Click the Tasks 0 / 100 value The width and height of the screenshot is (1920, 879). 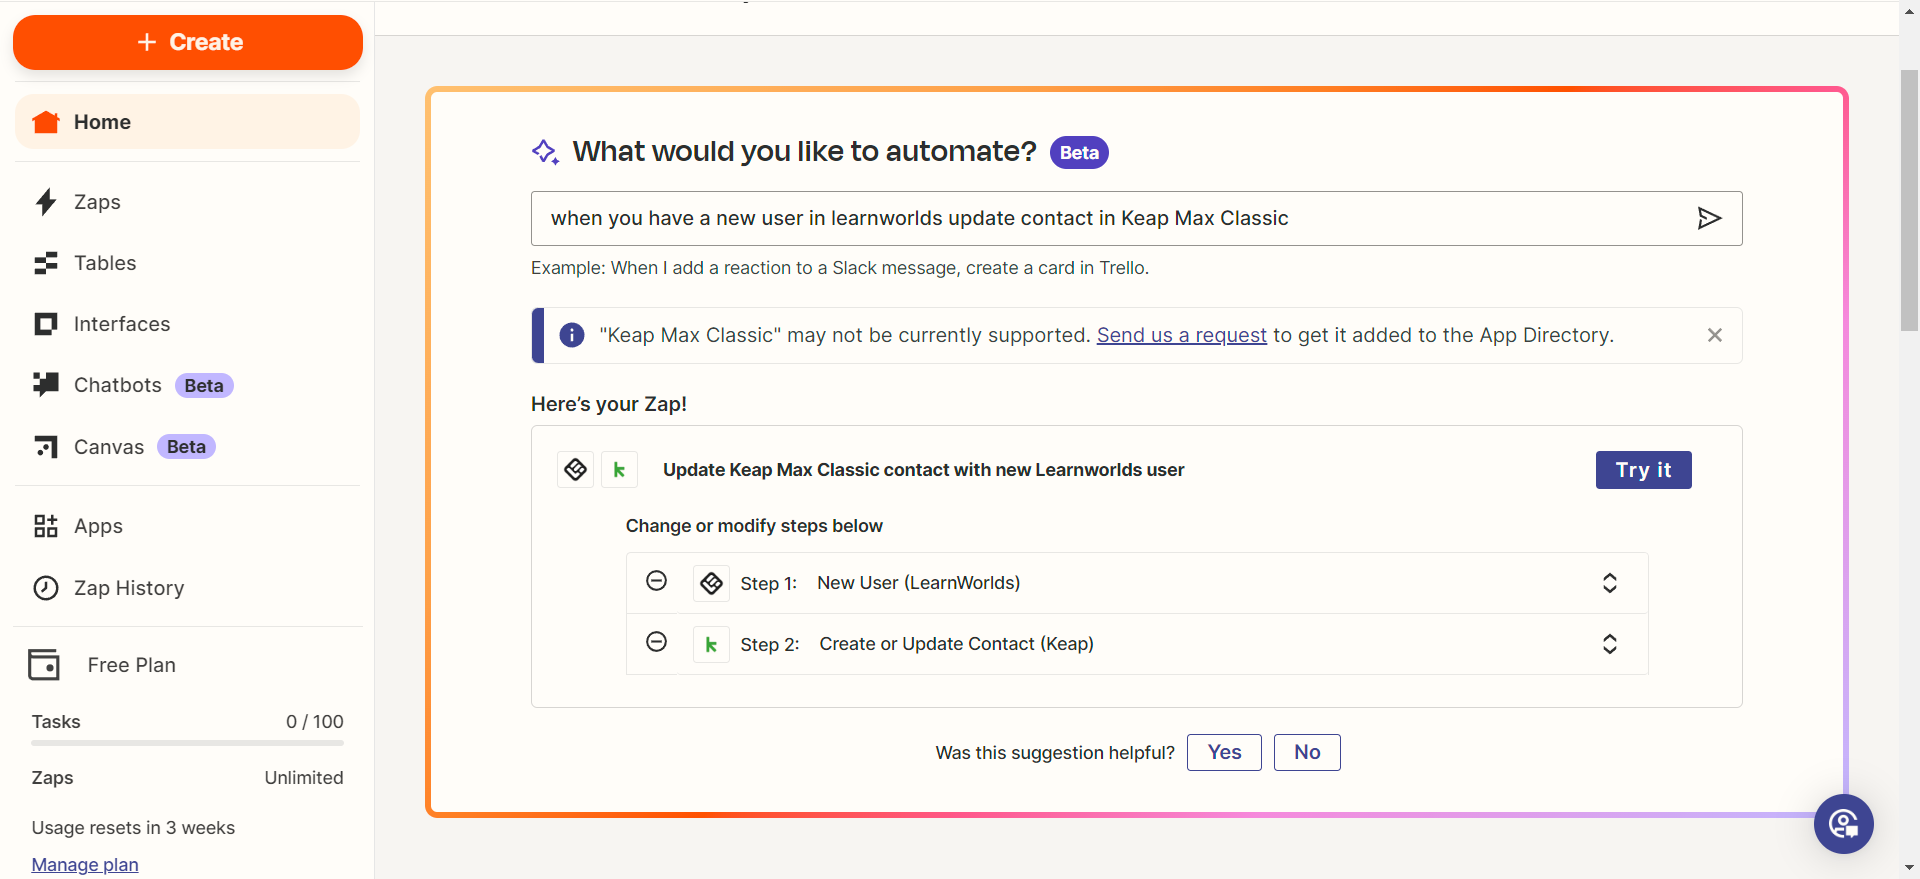(x=315, y=722)
